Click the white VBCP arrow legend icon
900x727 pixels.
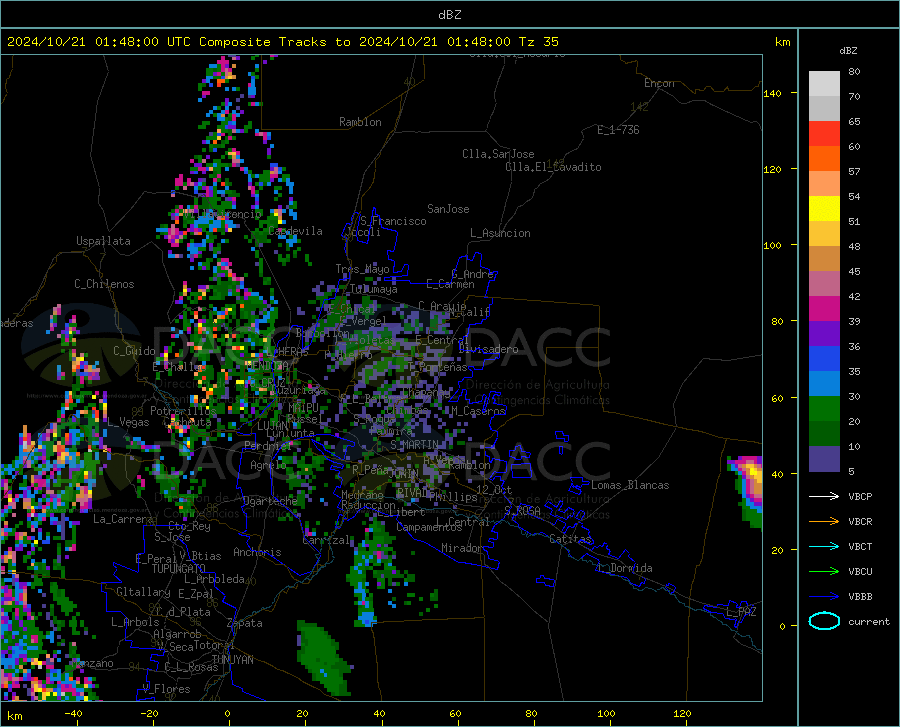click(824, 496)
